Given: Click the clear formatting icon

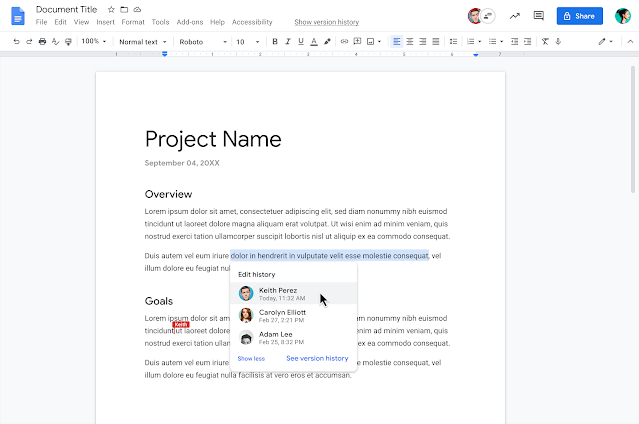Looking at the screenshot, I should 545,42.
